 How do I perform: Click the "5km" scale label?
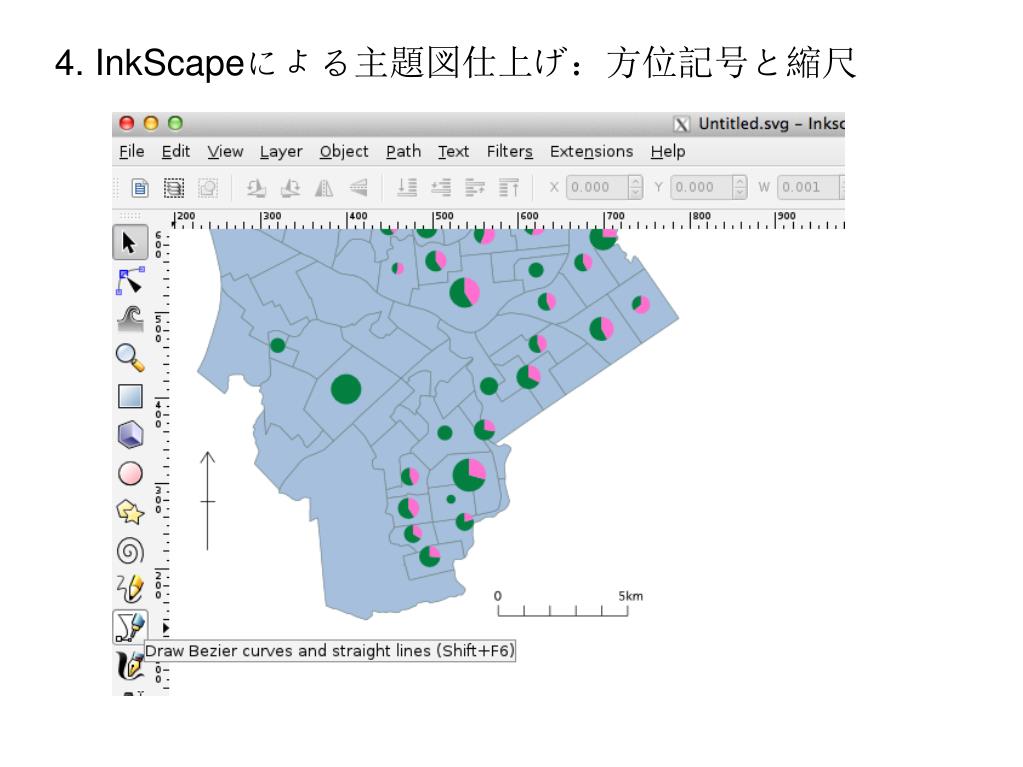click(630, 596)
